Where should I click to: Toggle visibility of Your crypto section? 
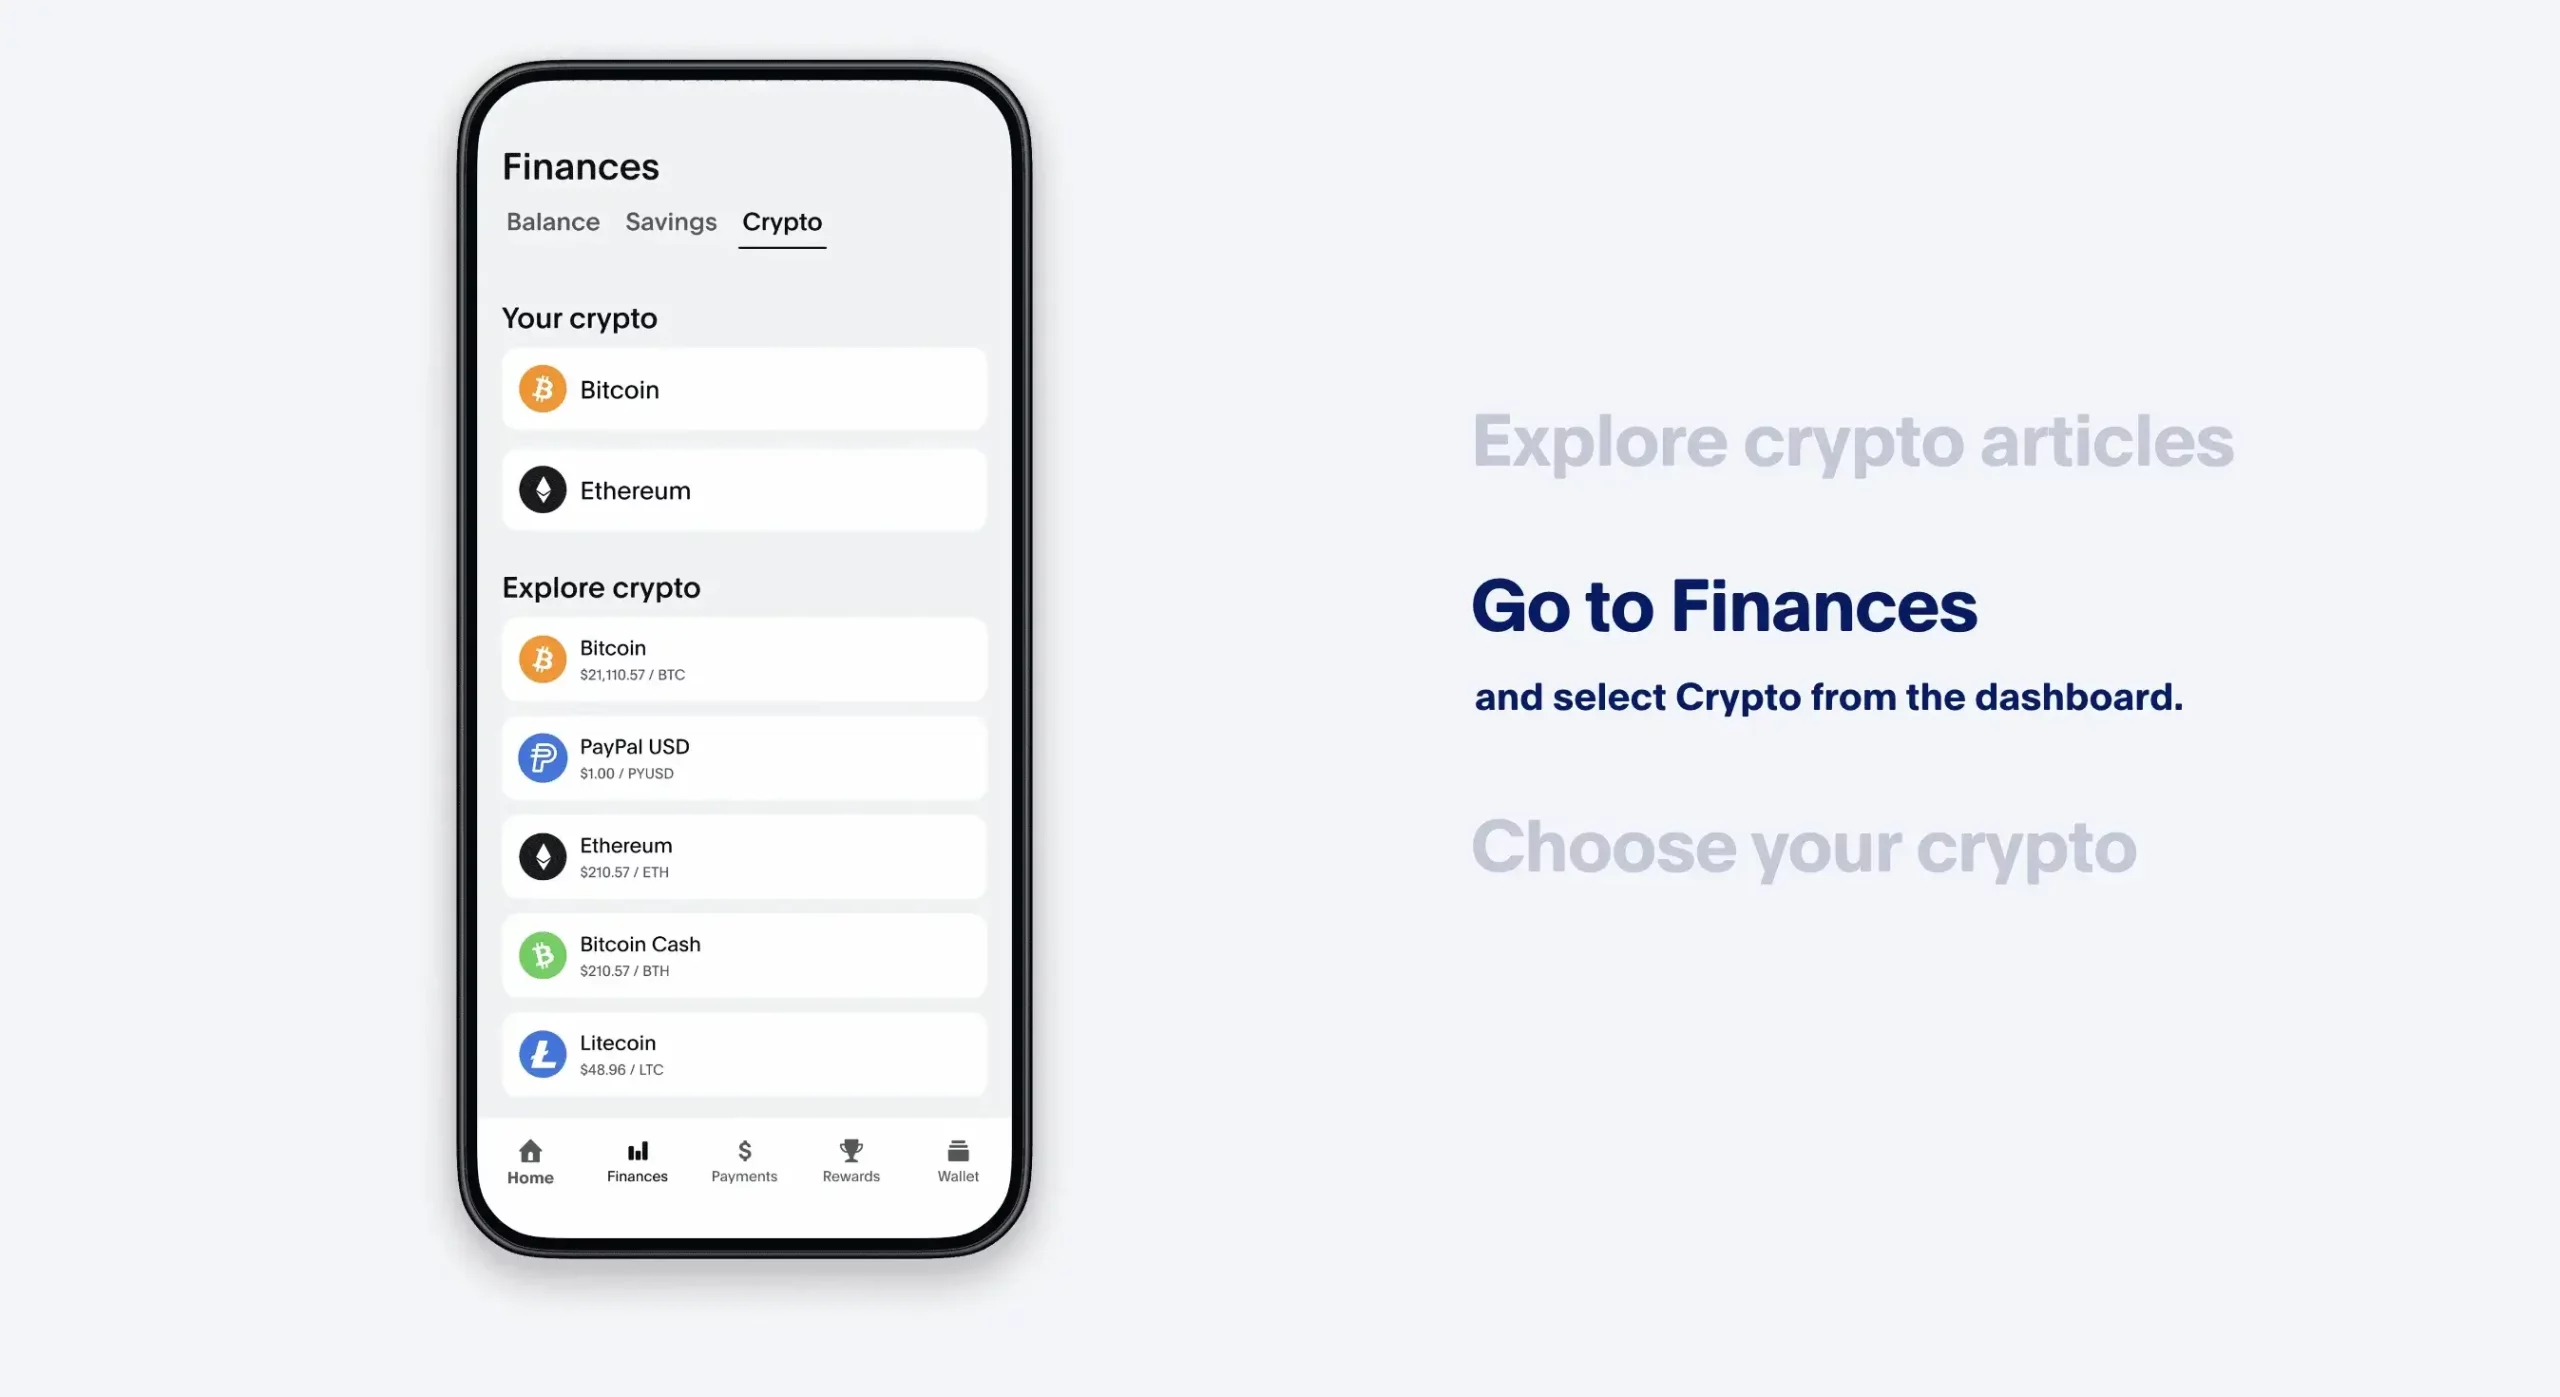(580, 317)
